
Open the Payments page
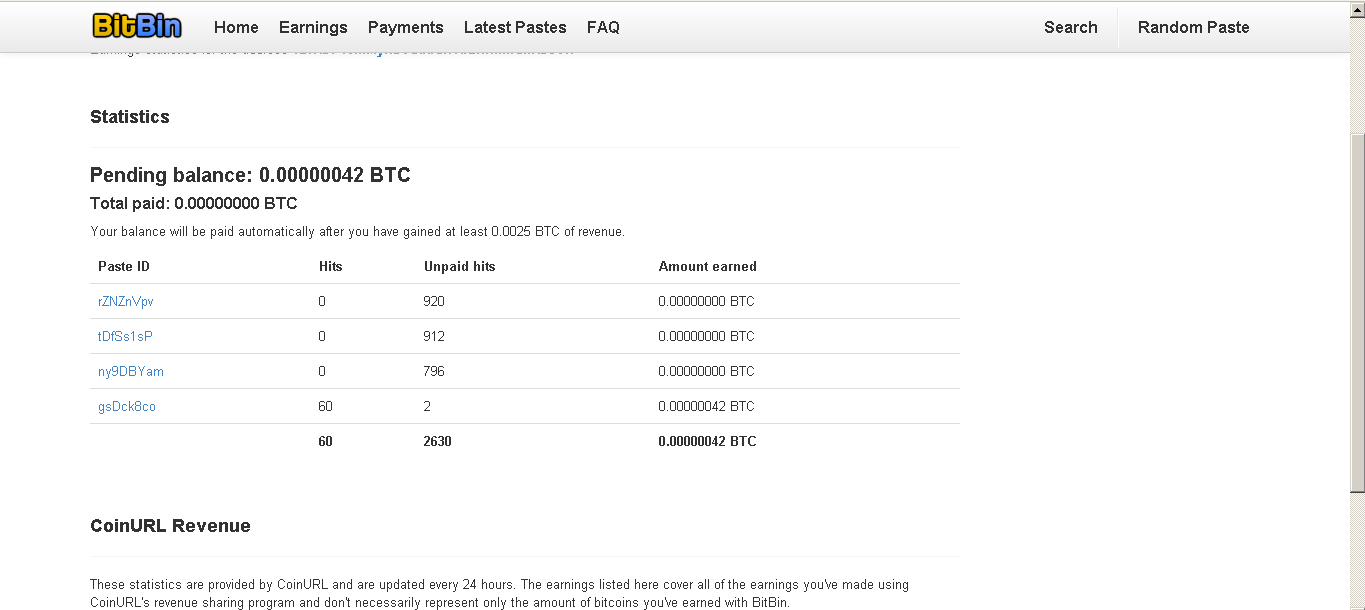(405, 28)
